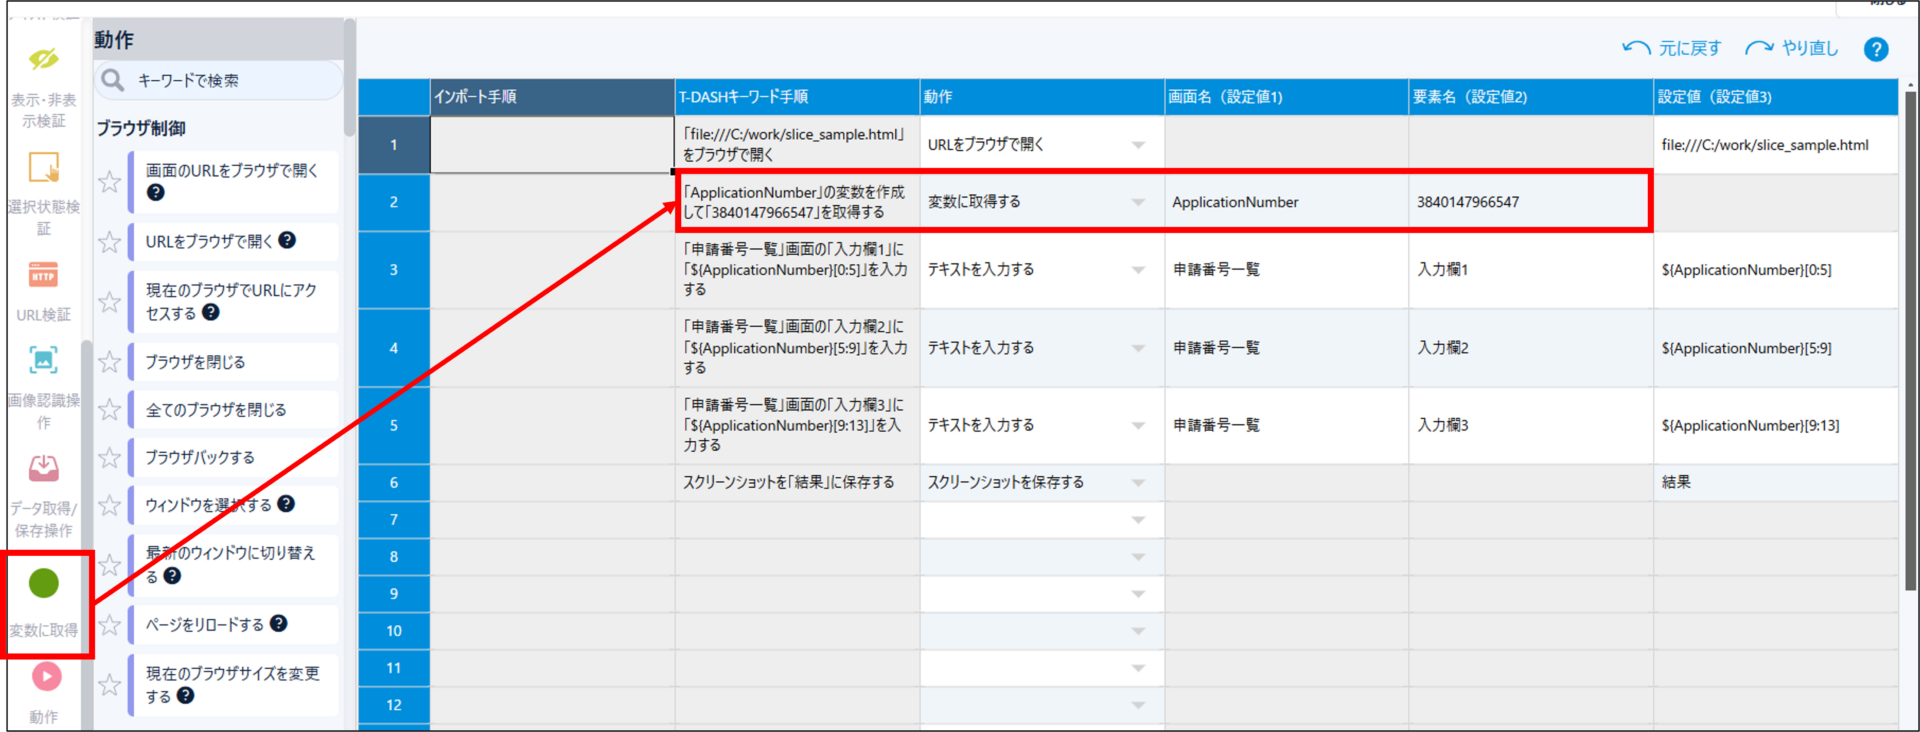Open the スクリーンショットを保存する dropdown arrow
Viewport: 1920px width, 732px height.
(1138, 483)
